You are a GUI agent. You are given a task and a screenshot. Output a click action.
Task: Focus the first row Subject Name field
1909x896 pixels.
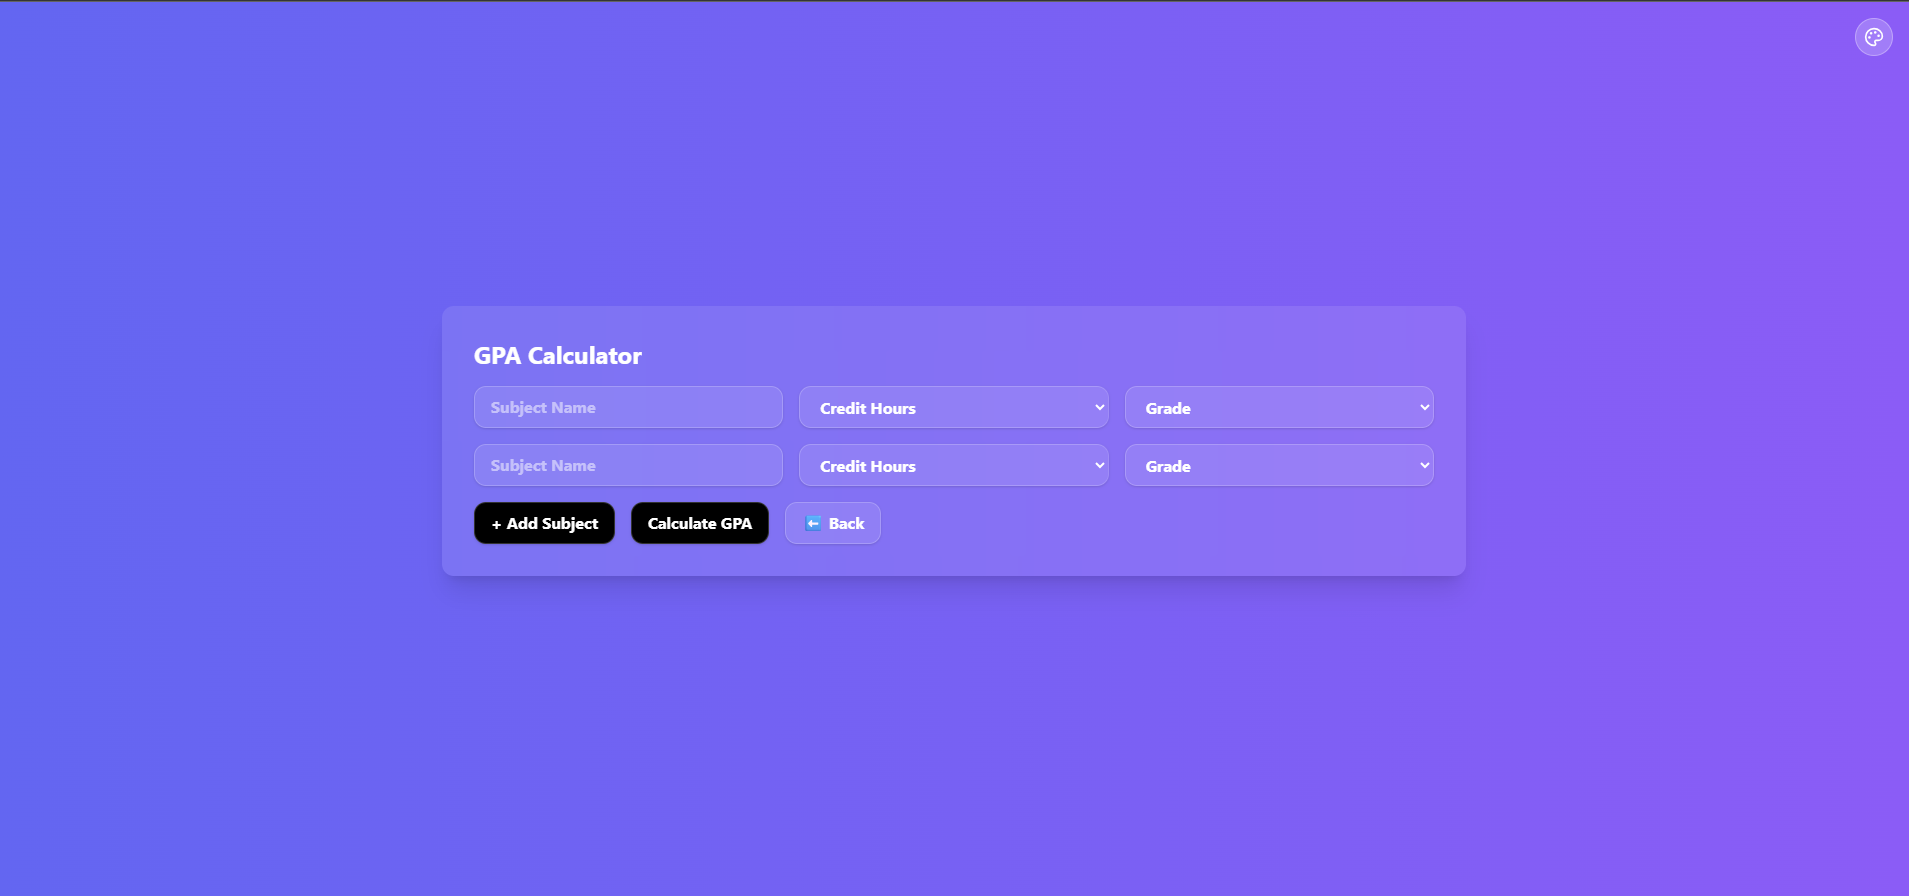[x=628, y=407]
